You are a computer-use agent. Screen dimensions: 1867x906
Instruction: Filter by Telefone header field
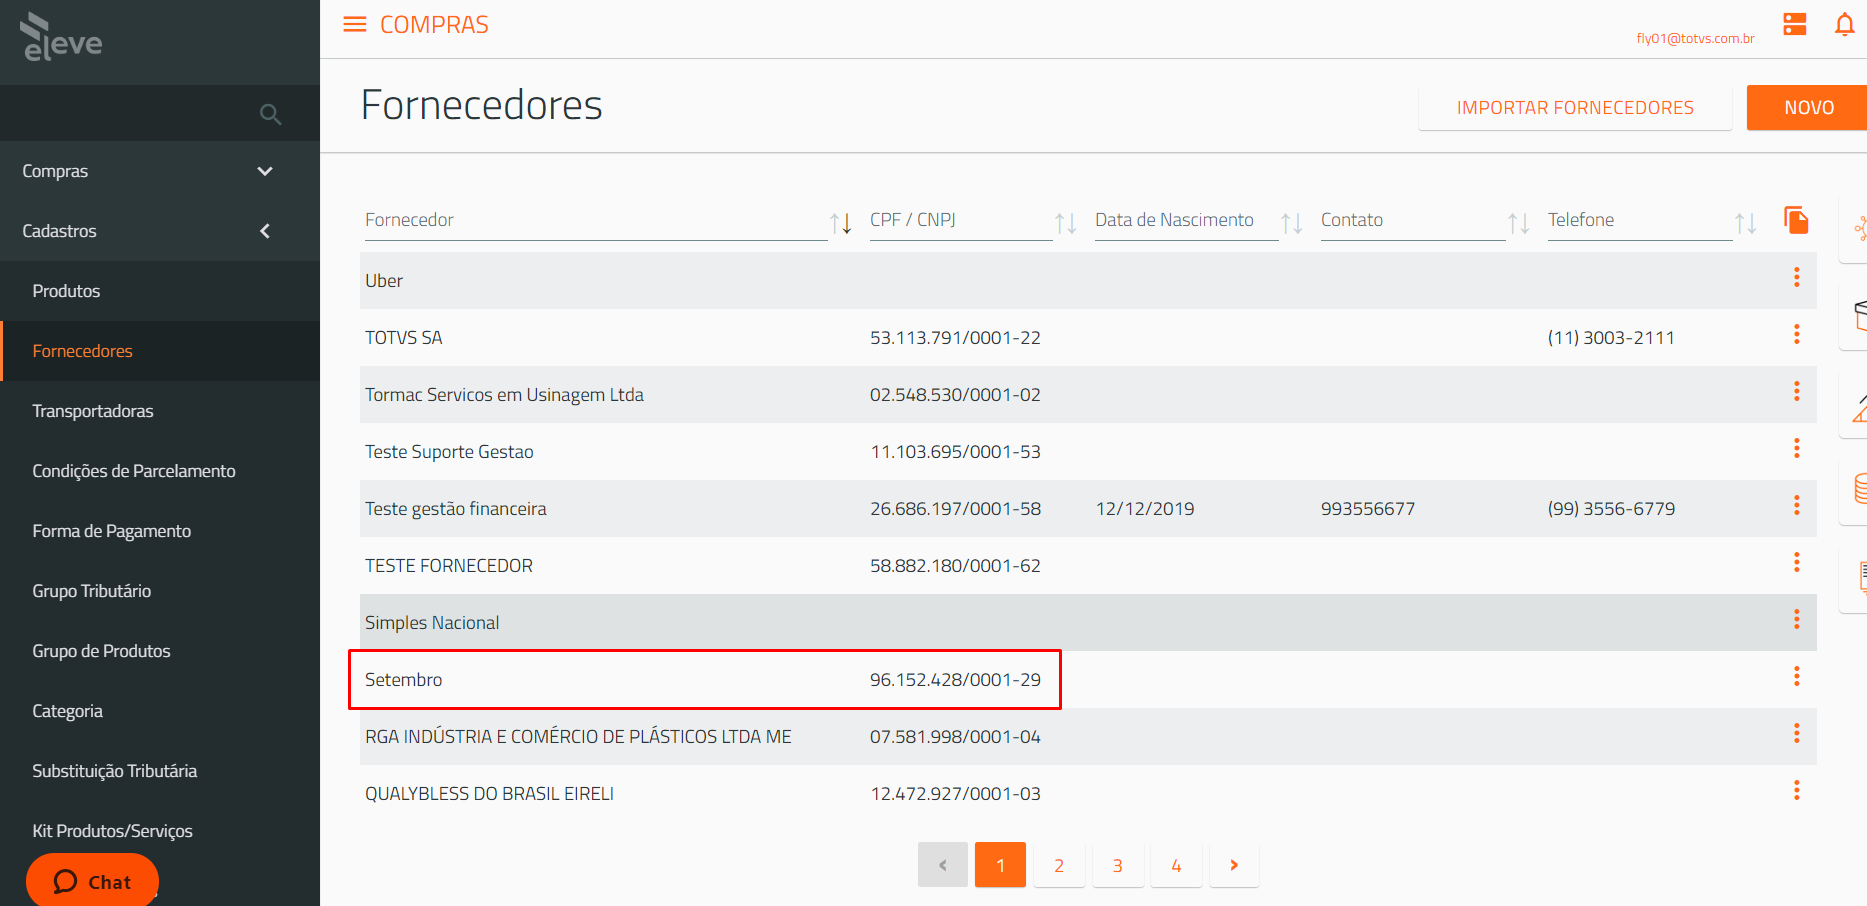pos(1640,220)
